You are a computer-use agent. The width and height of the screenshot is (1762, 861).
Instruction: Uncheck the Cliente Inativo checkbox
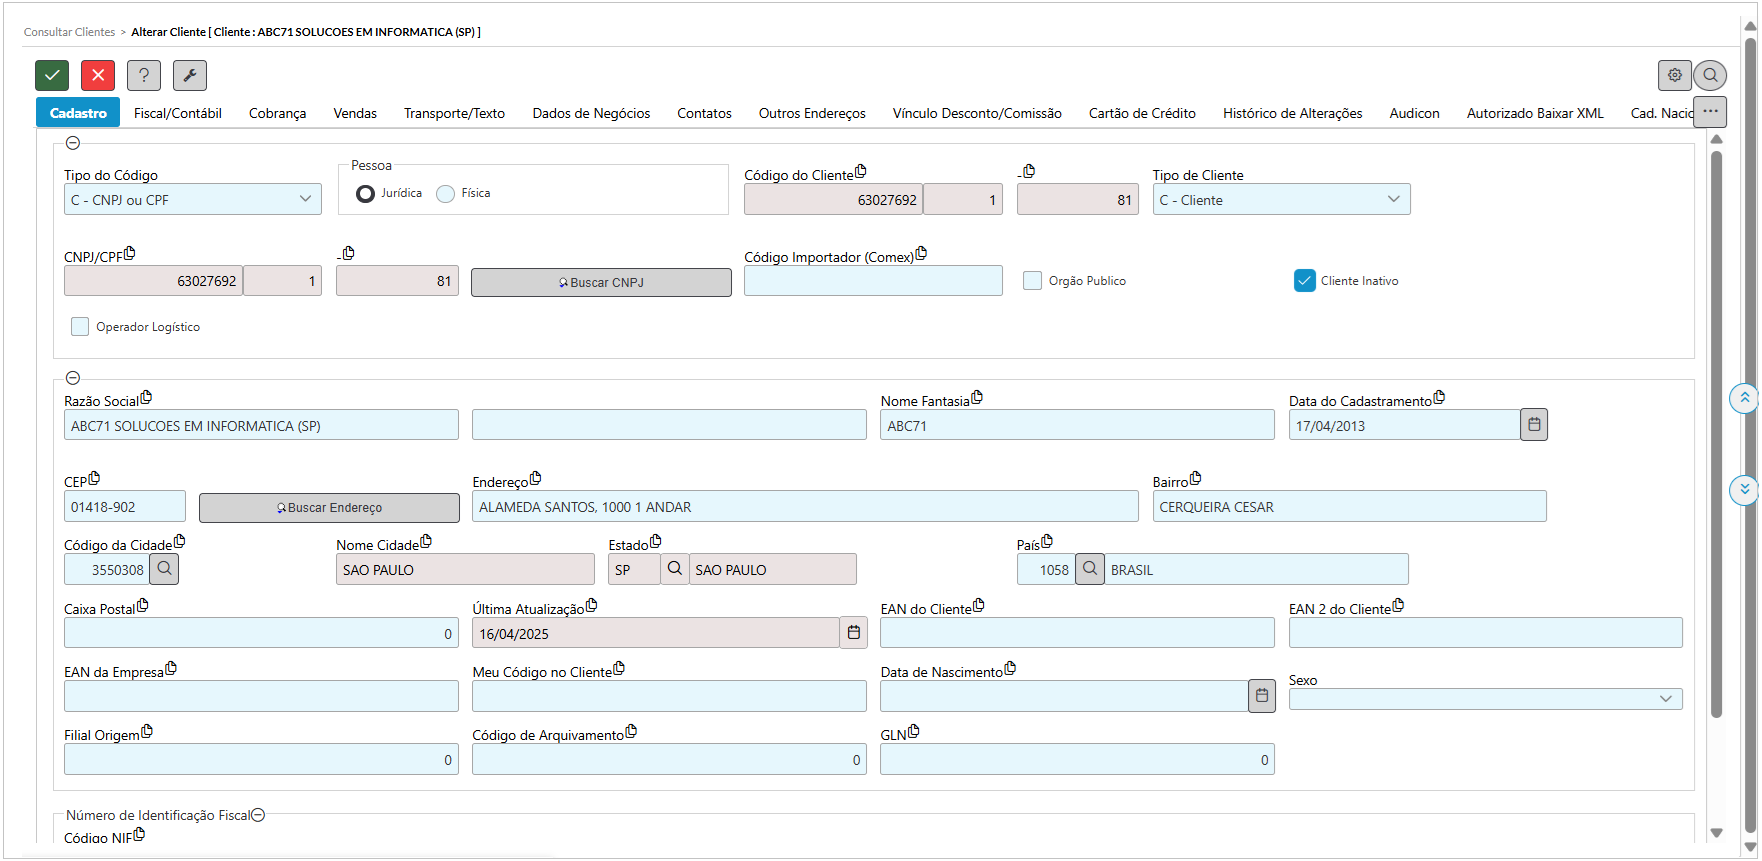point(1305,281)
